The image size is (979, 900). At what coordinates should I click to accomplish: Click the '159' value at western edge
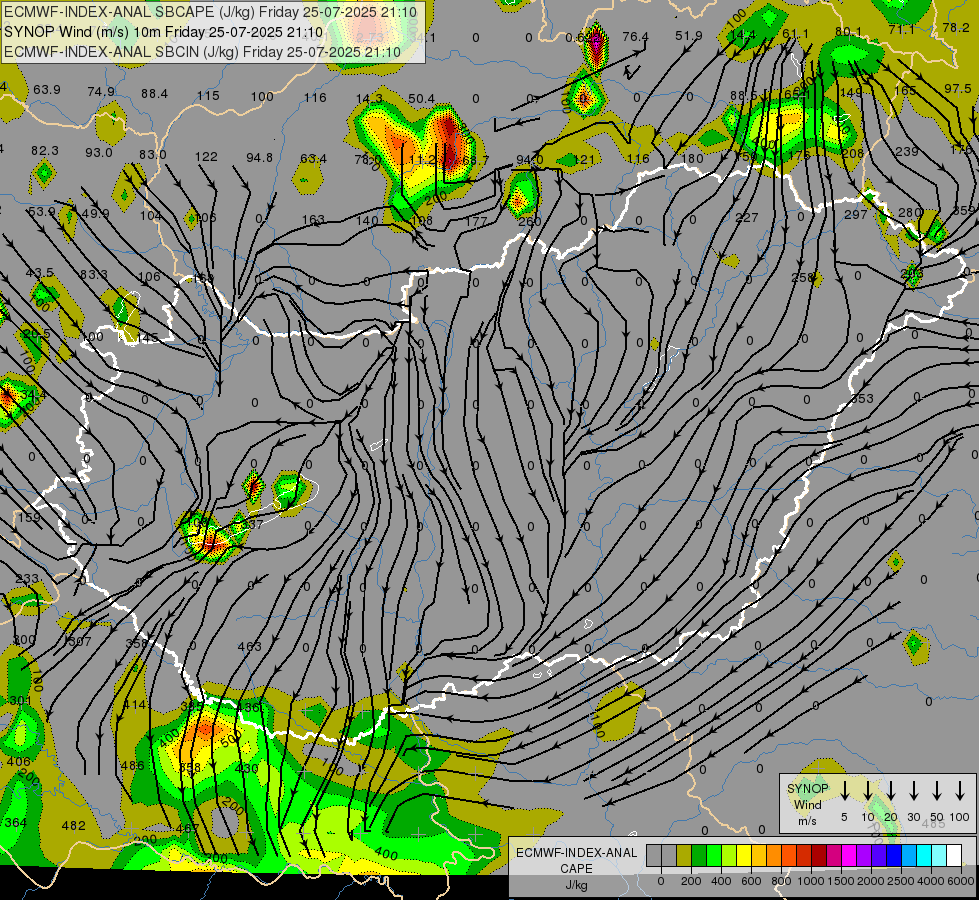[x=29, y=517]
